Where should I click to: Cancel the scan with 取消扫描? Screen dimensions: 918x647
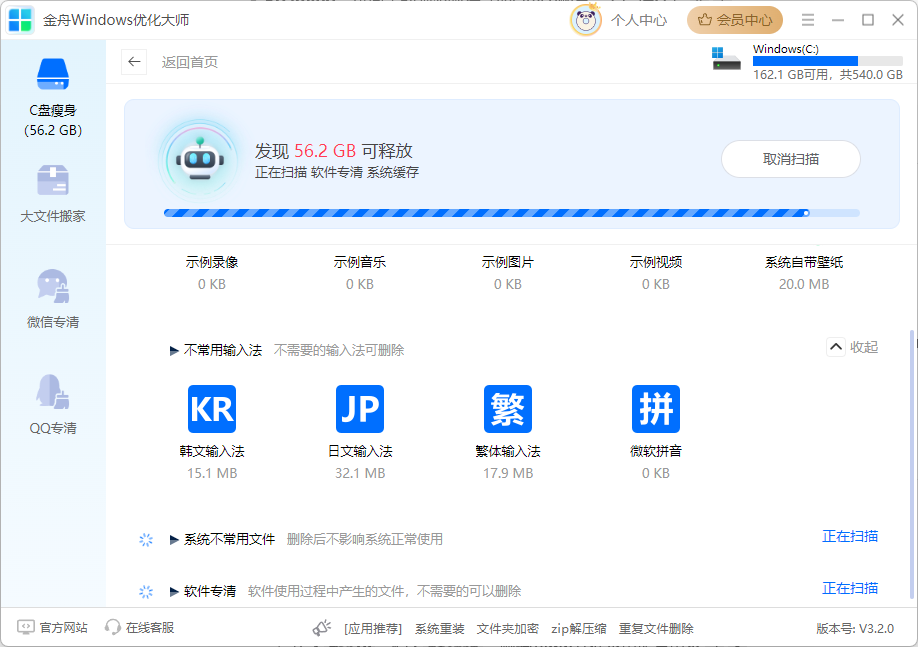790,159
